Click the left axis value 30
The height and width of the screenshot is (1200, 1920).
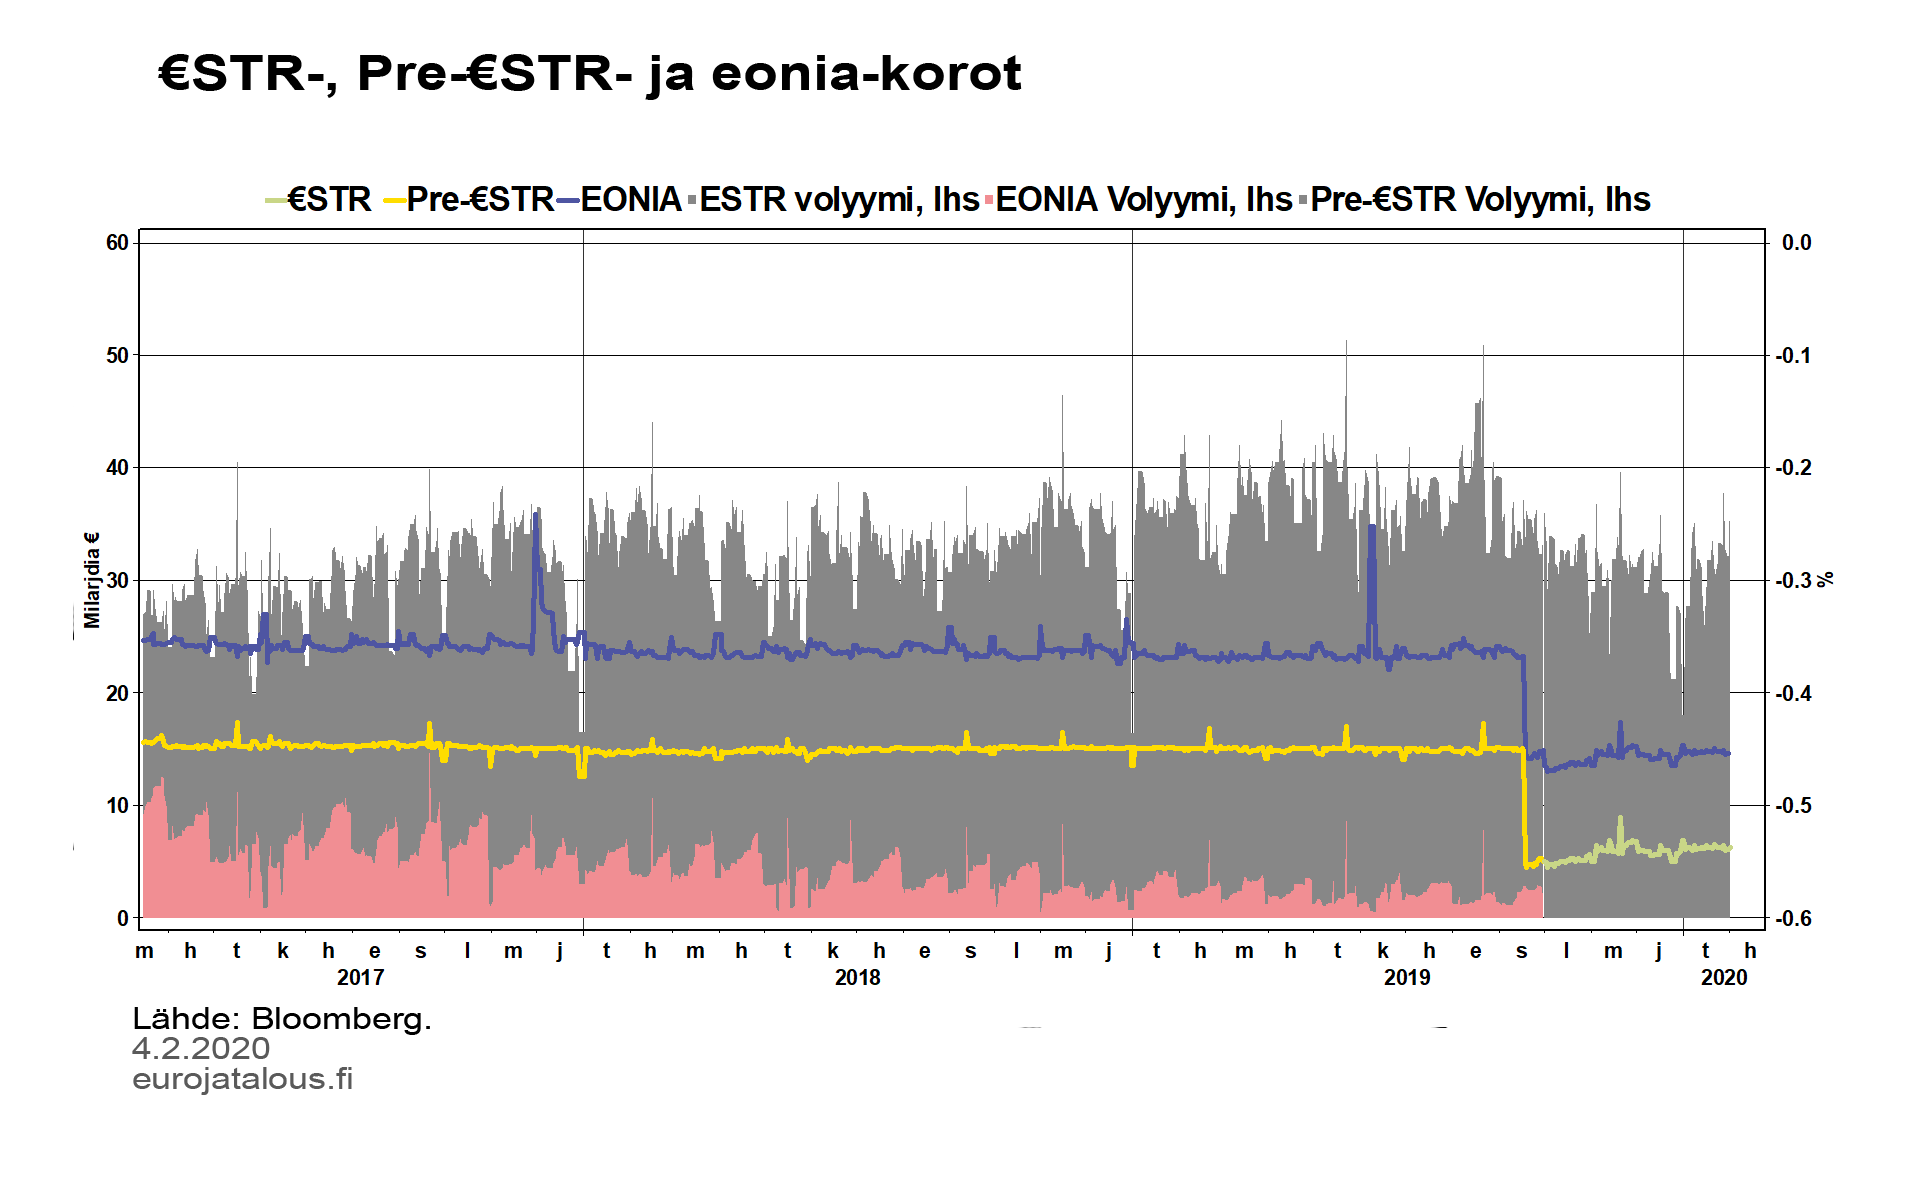[117, 580]
